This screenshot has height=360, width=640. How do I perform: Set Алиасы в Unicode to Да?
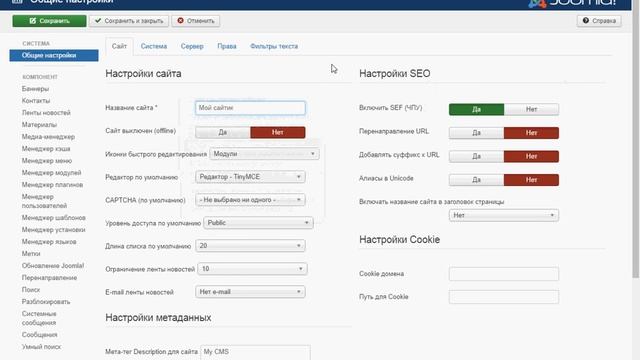point(476,180)
